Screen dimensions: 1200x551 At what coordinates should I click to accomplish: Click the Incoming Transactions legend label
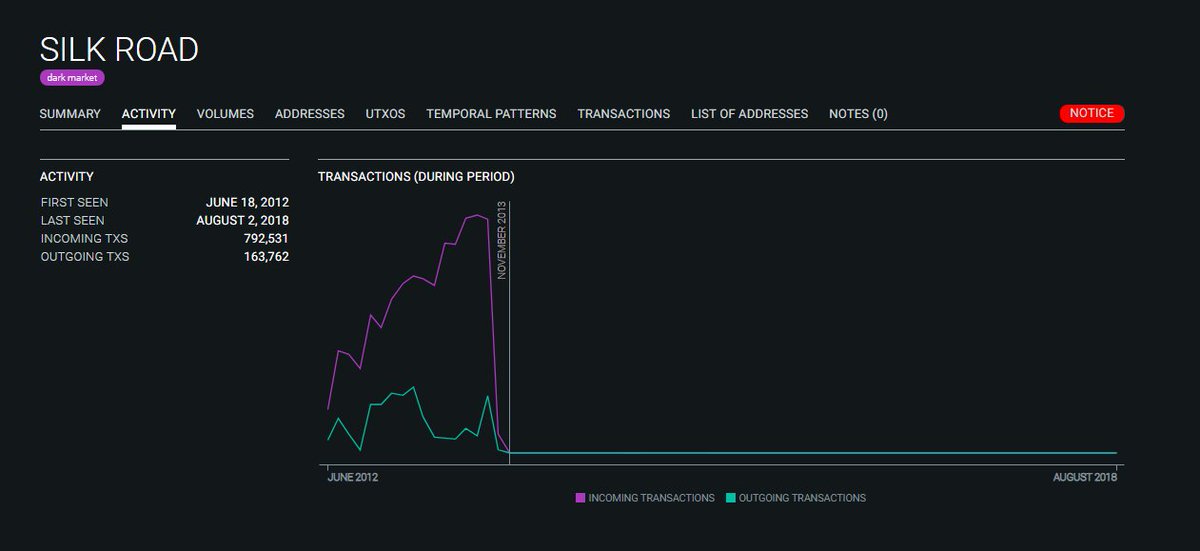click(x=652, y=498)
